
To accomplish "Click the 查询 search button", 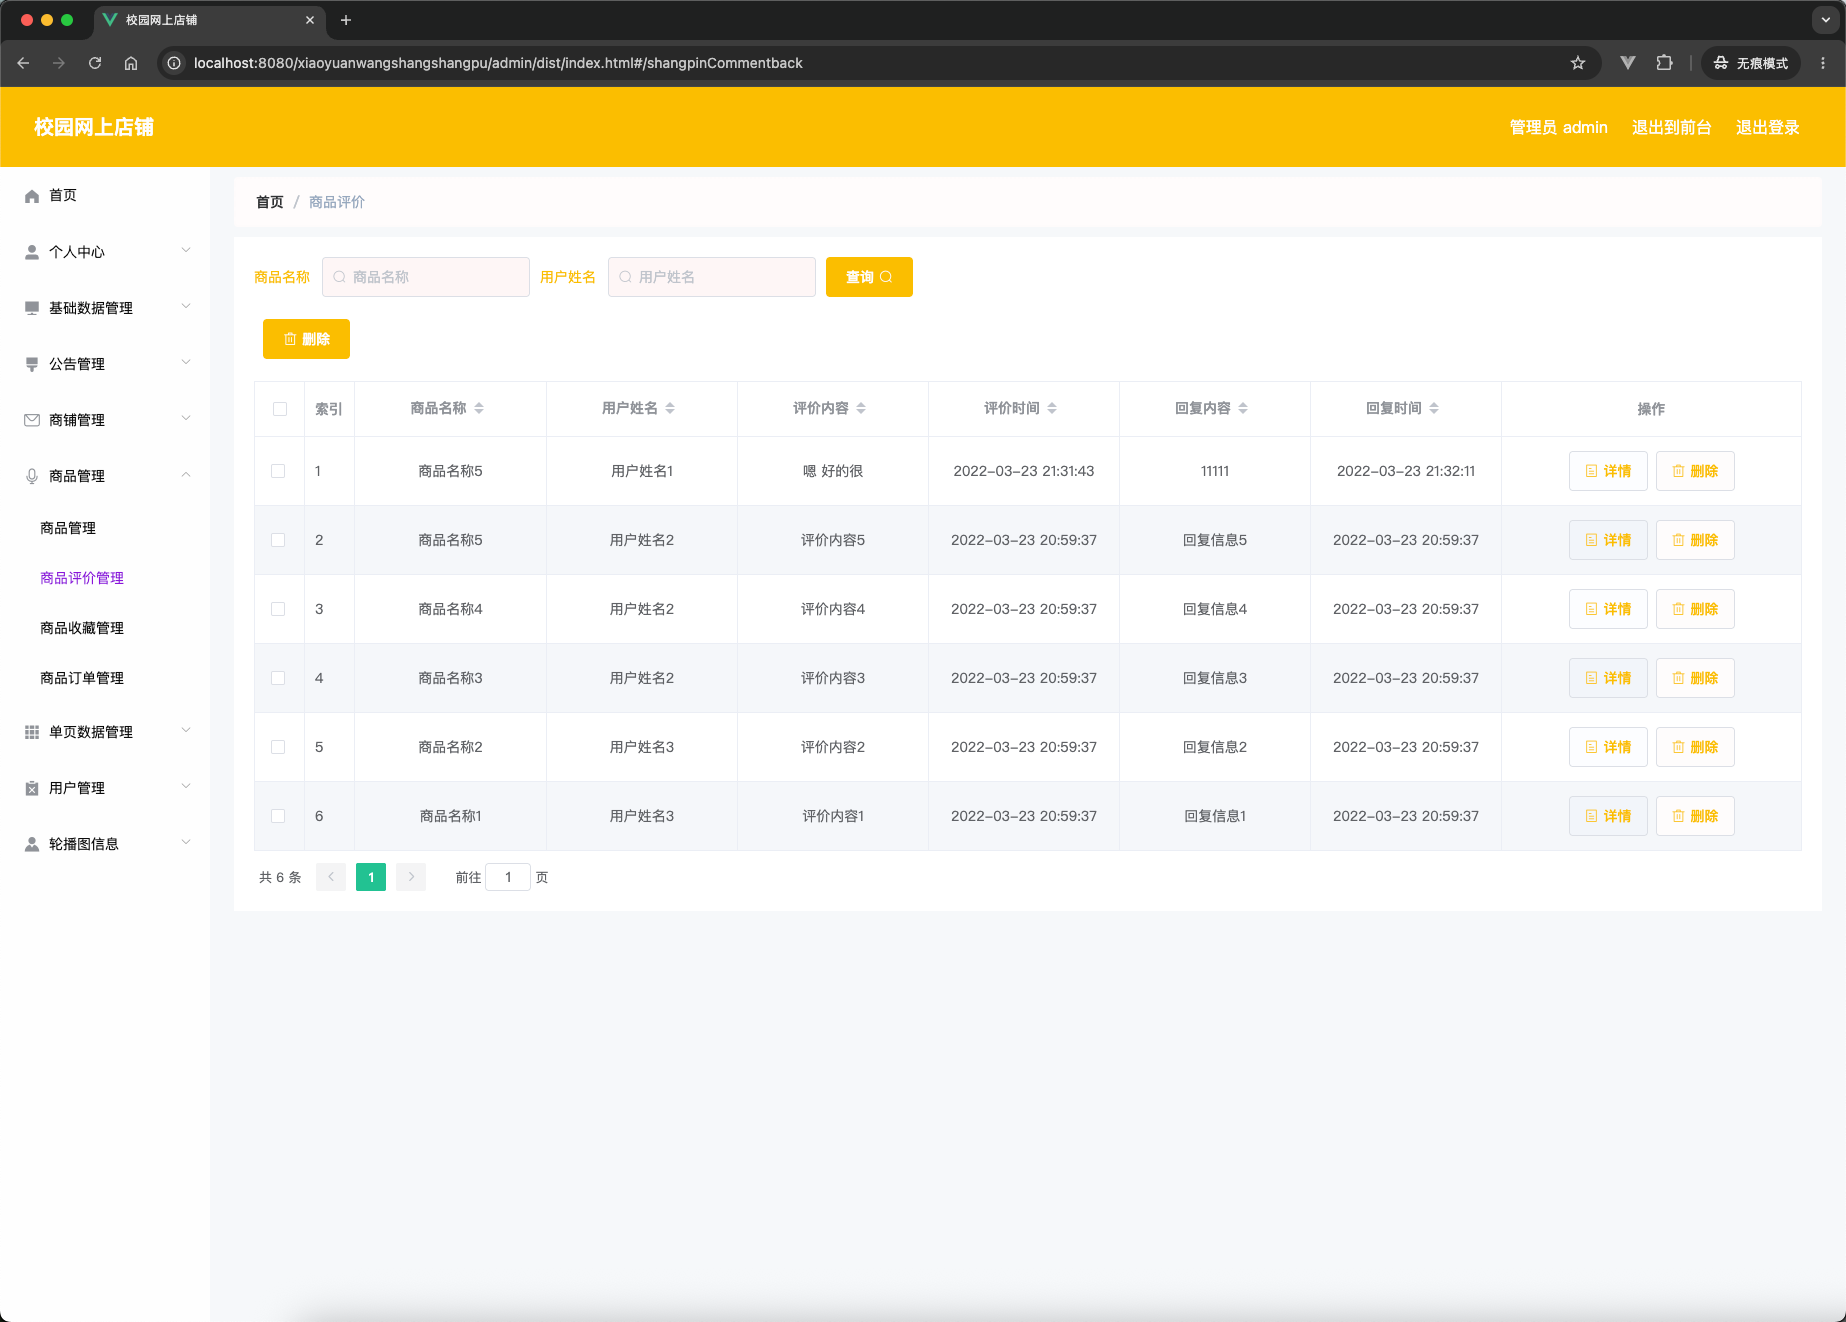I will 869,277.
